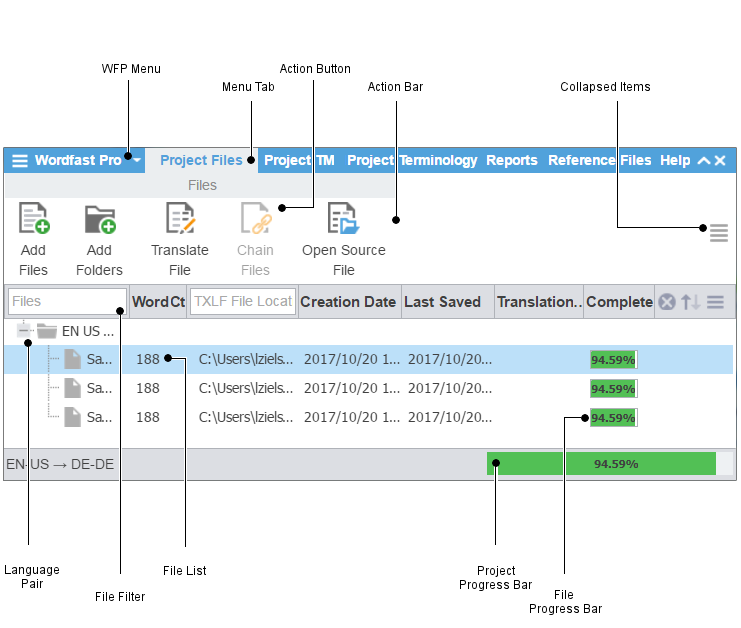Open the Project Terminology tab
This screenshot has height=628, width=741.
coord(412,160)
